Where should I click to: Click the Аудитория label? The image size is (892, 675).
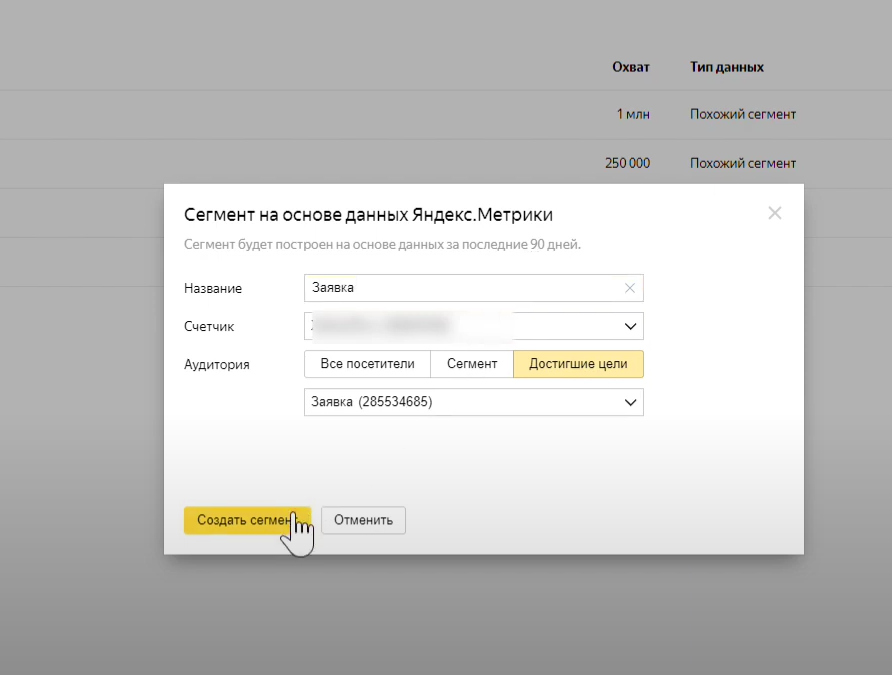[x=217, y=365]
